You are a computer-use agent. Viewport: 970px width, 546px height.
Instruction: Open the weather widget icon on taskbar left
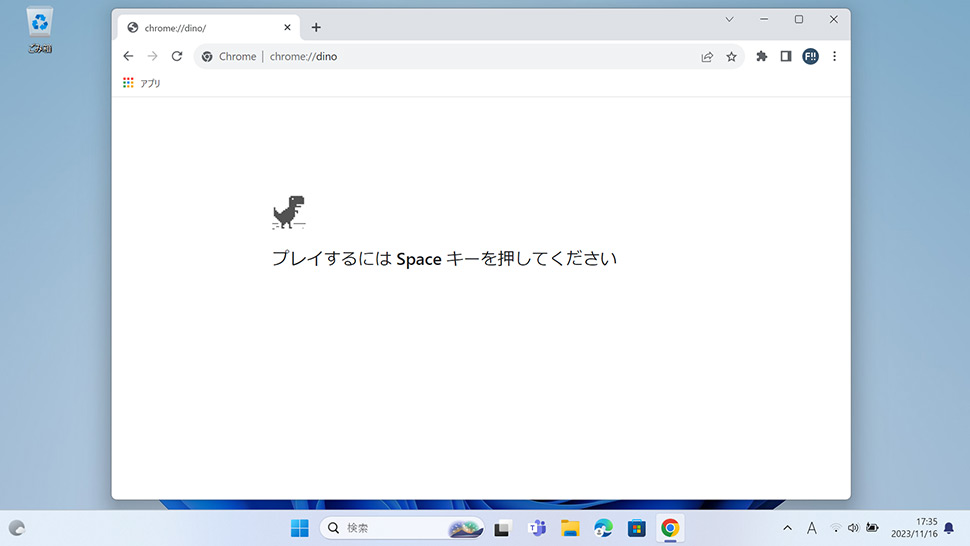pos(17,528)
